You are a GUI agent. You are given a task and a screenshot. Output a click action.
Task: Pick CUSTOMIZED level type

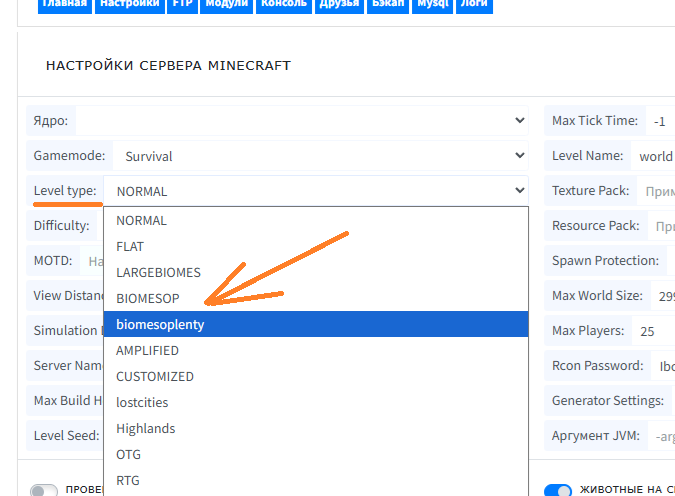316,376
